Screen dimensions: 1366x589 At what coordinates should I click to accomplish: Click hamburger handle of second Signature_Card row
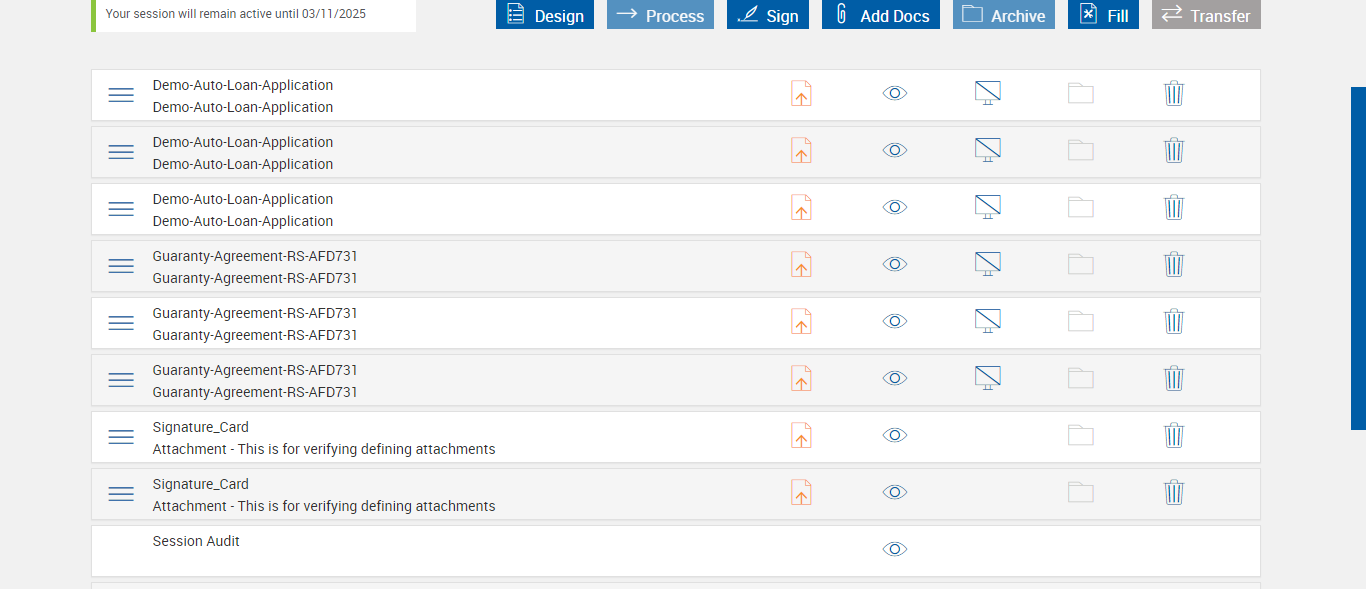click(121, 494)
